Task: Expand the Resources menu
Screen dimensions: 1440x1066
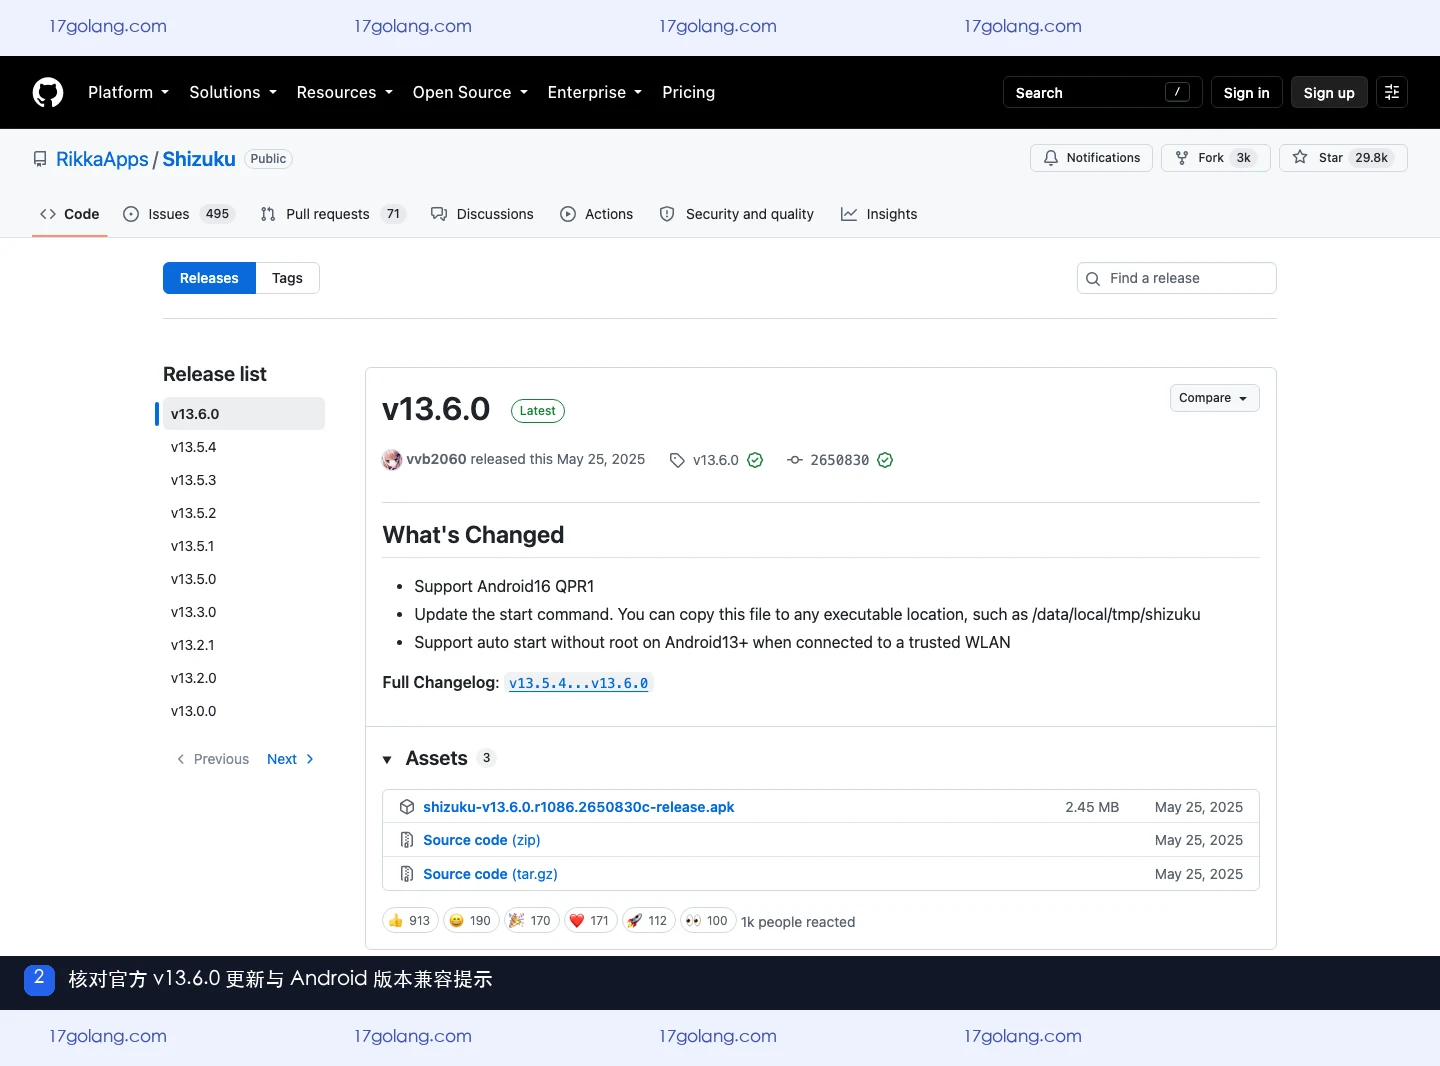Action: tap(344, 92)
